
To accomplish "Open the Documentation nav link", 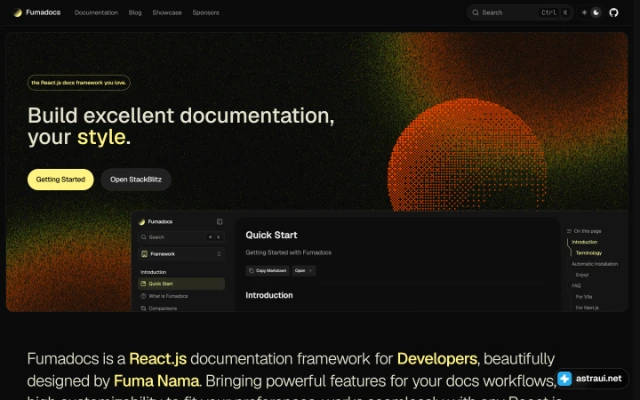I will (x=96, y=13).
